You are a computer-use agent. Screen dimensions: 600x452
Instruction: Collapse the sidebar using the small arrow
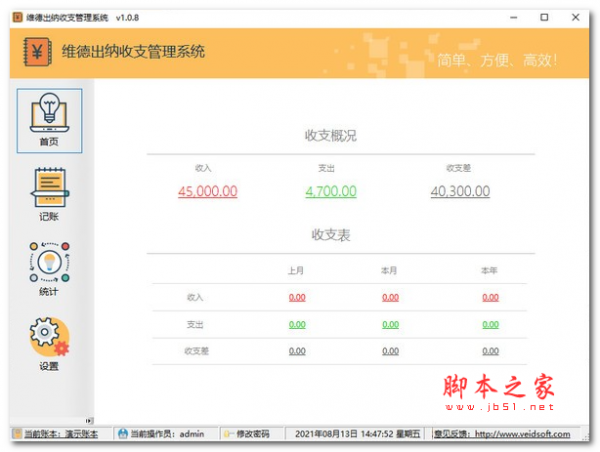click(89, 420)
